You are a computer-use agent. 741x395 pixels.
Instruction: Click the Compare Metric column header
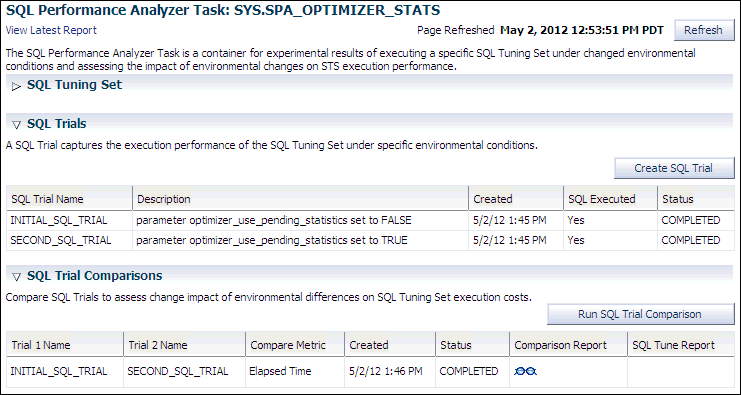coord(288,345)
